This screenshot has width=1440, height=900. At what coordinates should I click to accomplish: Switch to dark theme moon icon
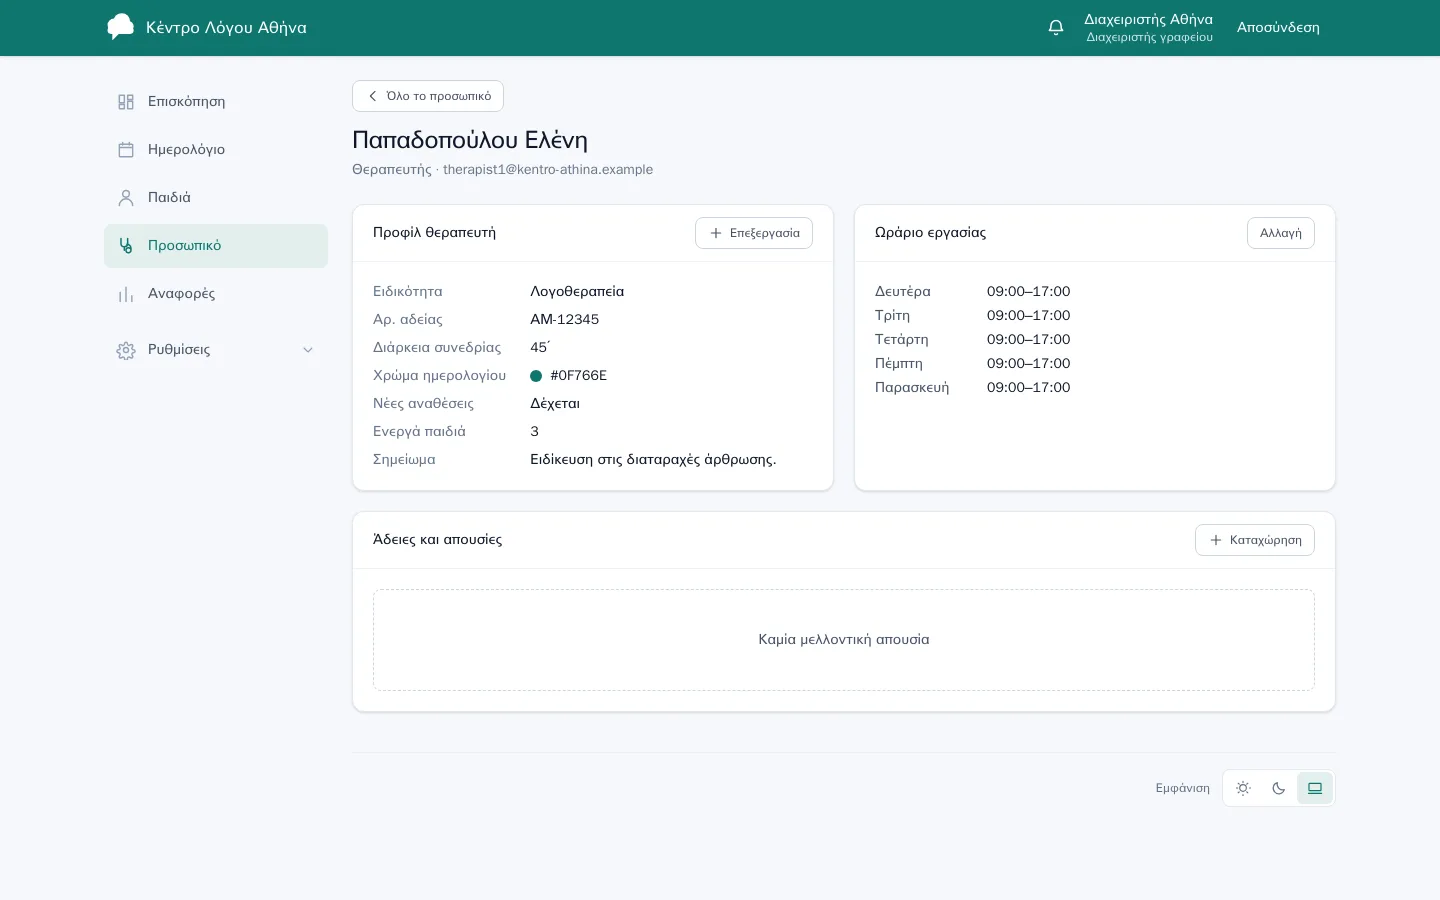tap(1279, 788)
